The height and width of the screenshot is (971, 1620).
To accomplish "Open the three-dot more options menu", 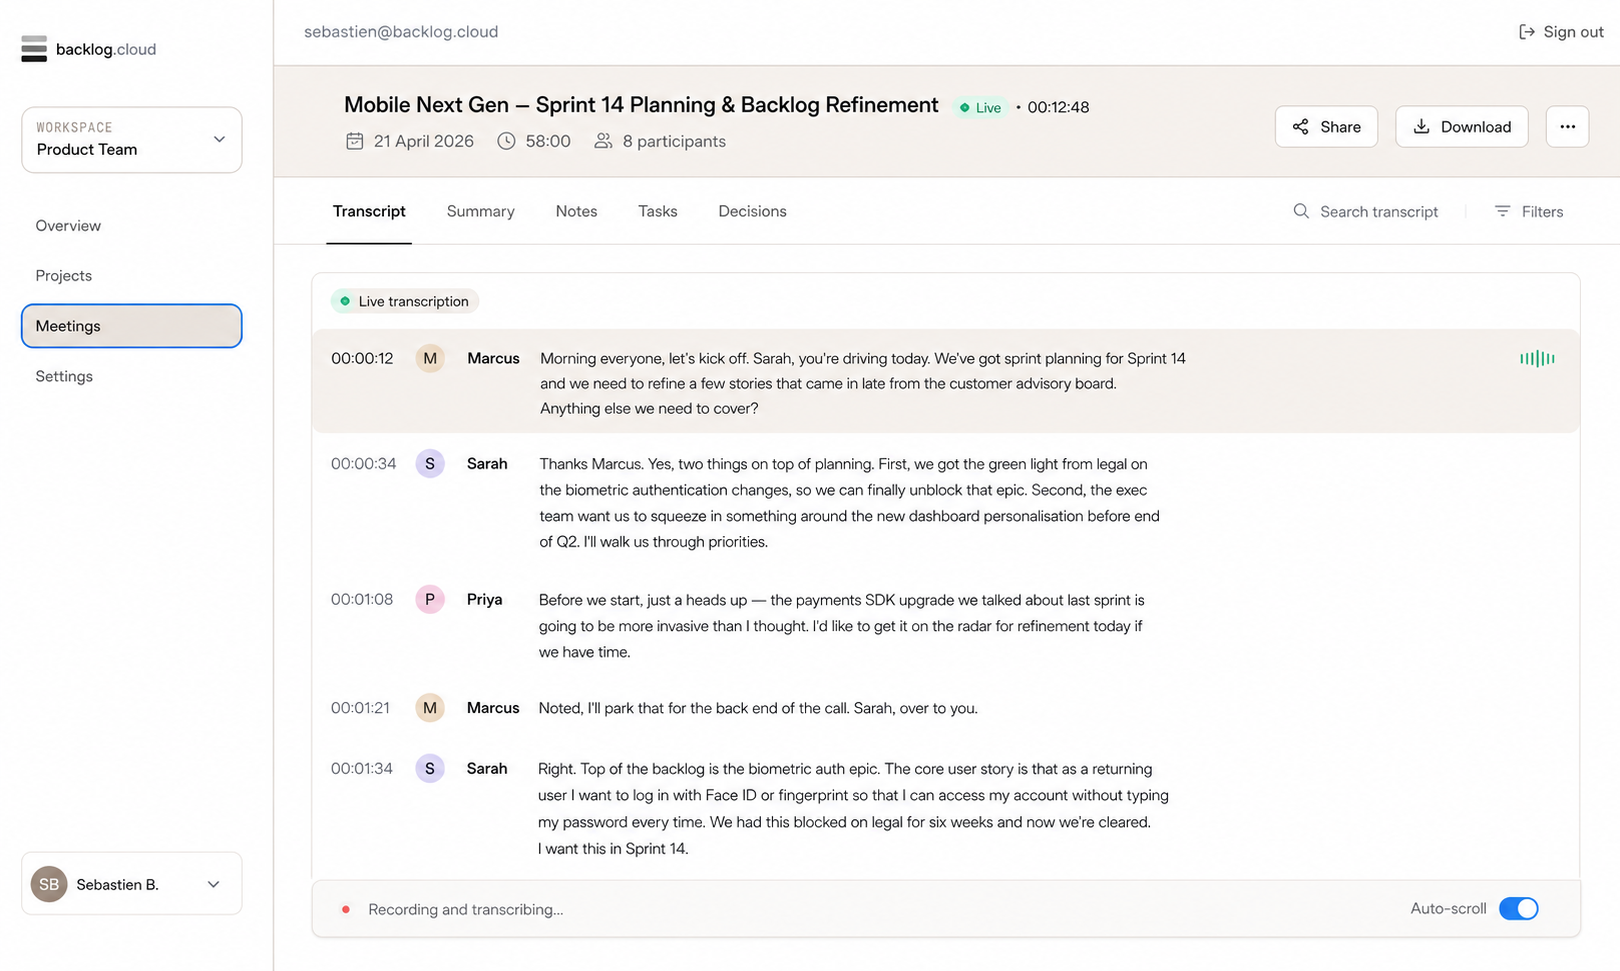I will click(x=1567, y=127).
